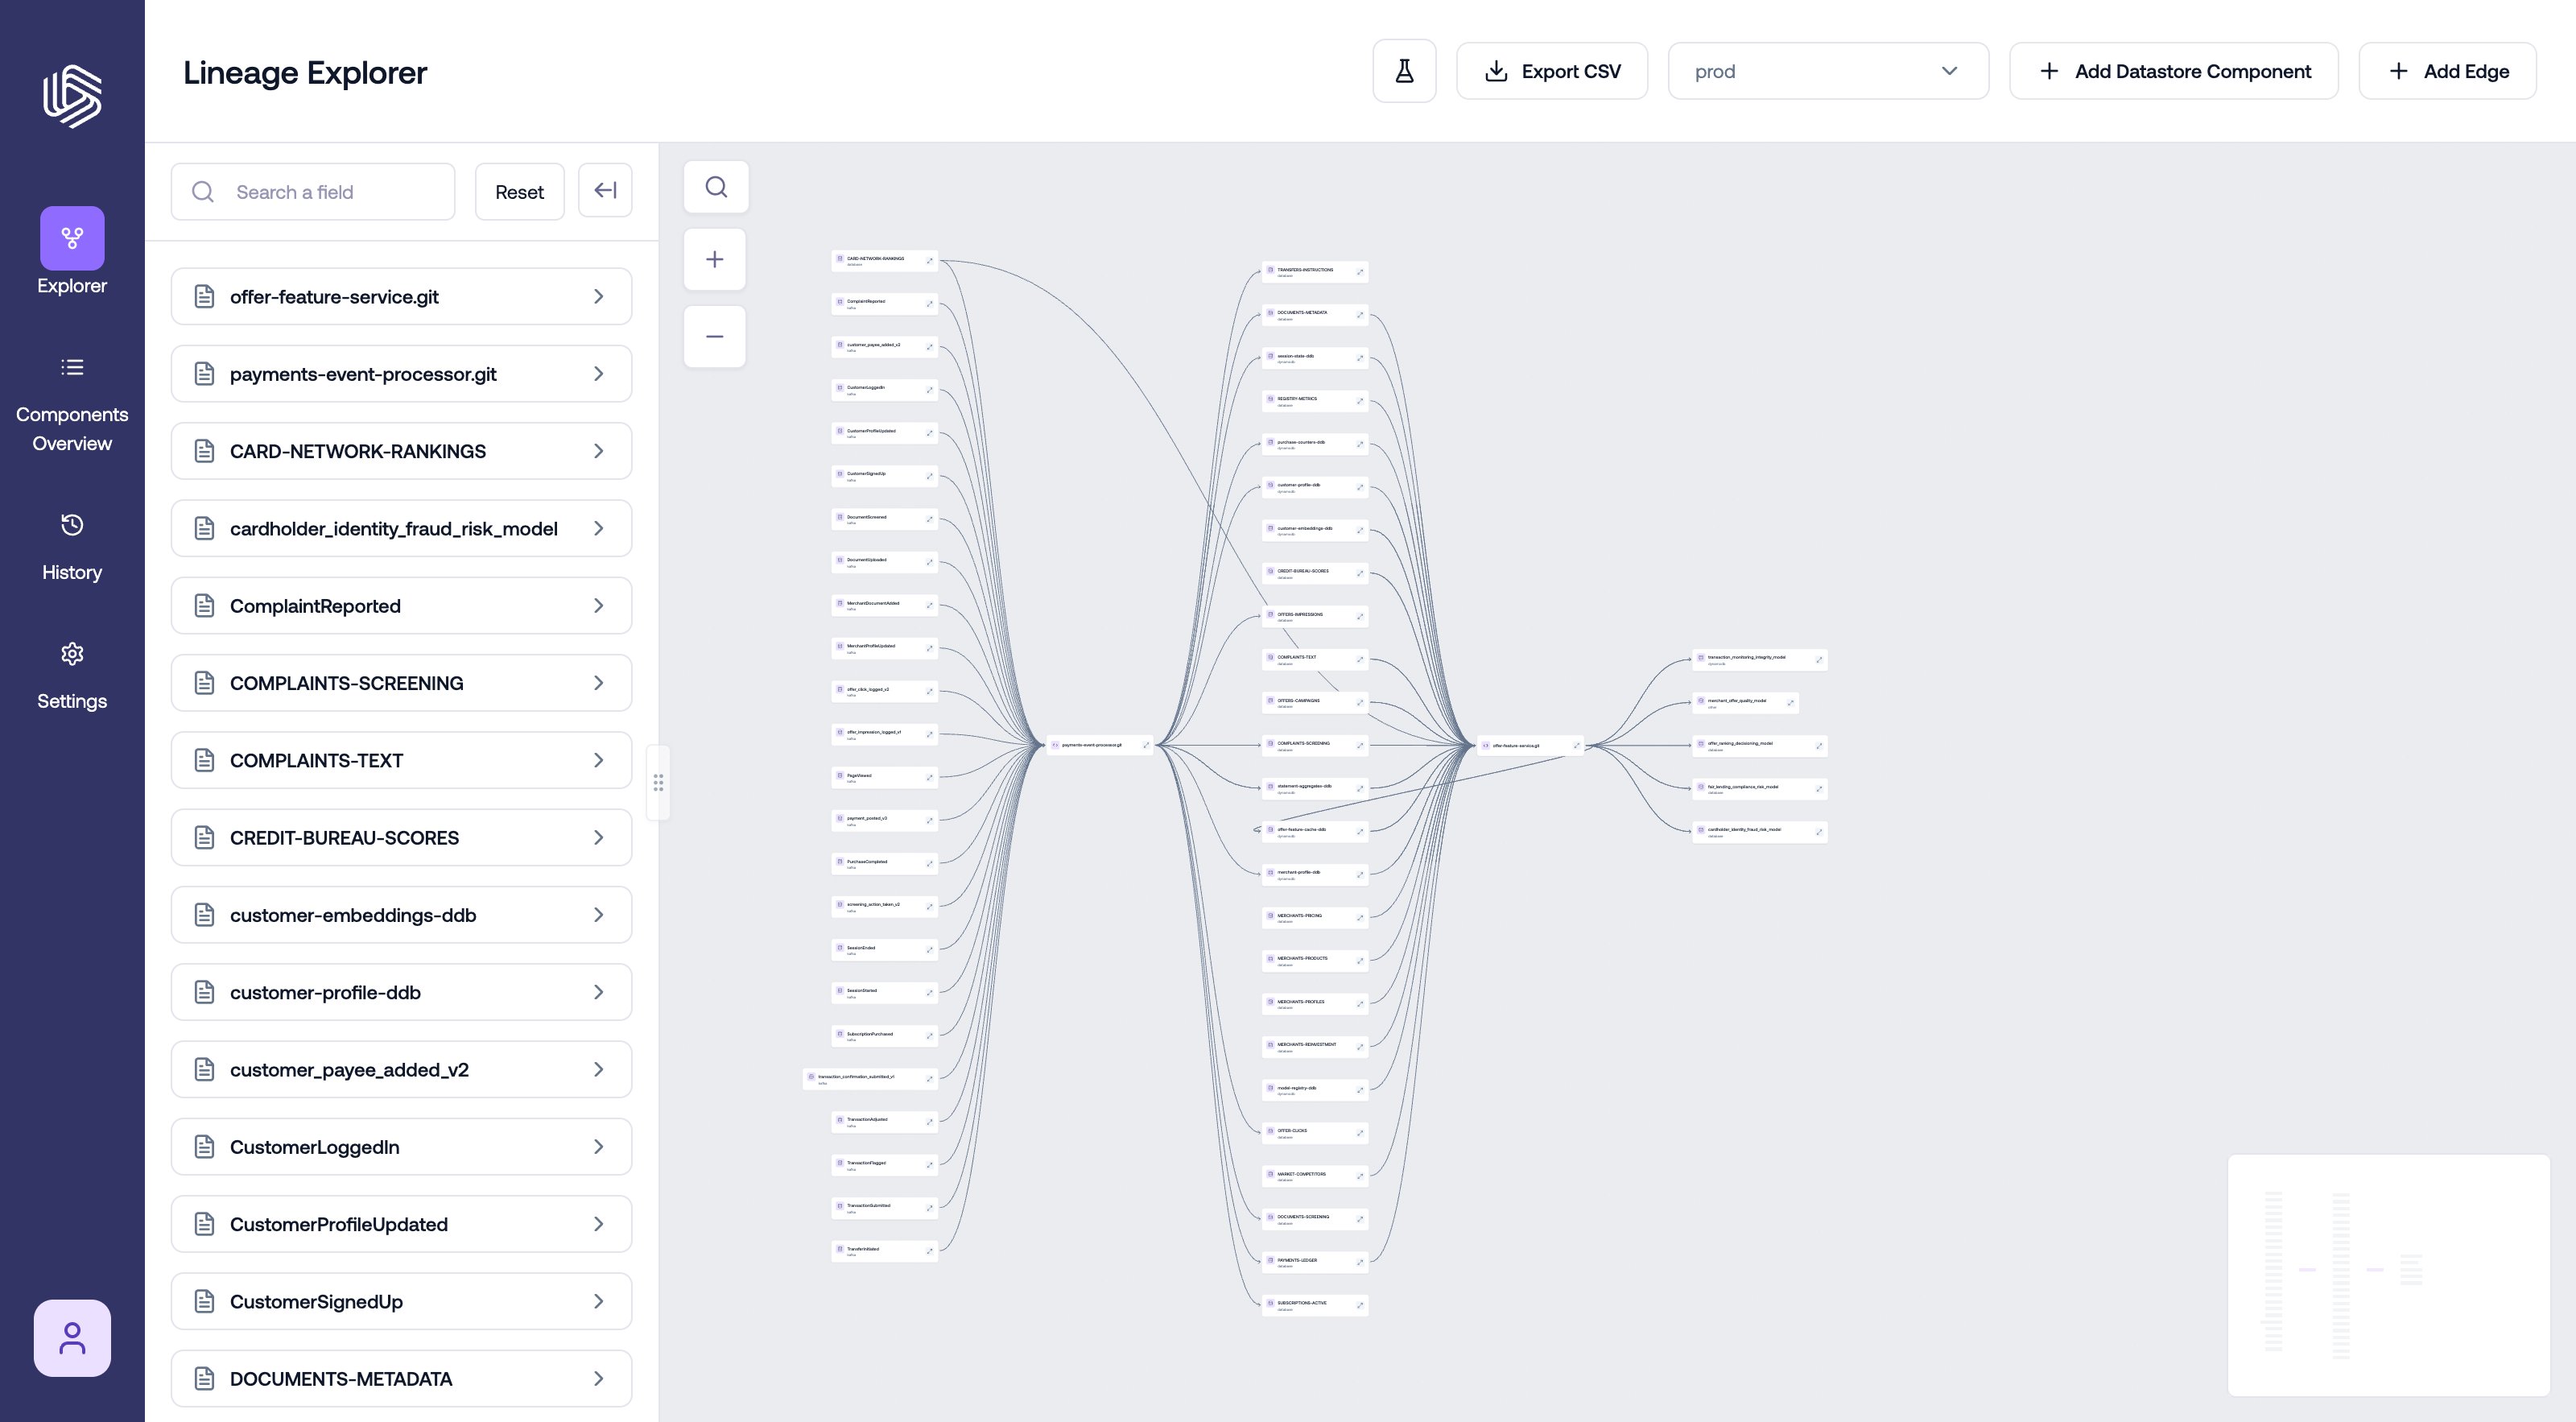Zoom out of the lineage graph
Image resolution: width=2576 pixels, height=1422 pixels.
click(x=715, y=337)
